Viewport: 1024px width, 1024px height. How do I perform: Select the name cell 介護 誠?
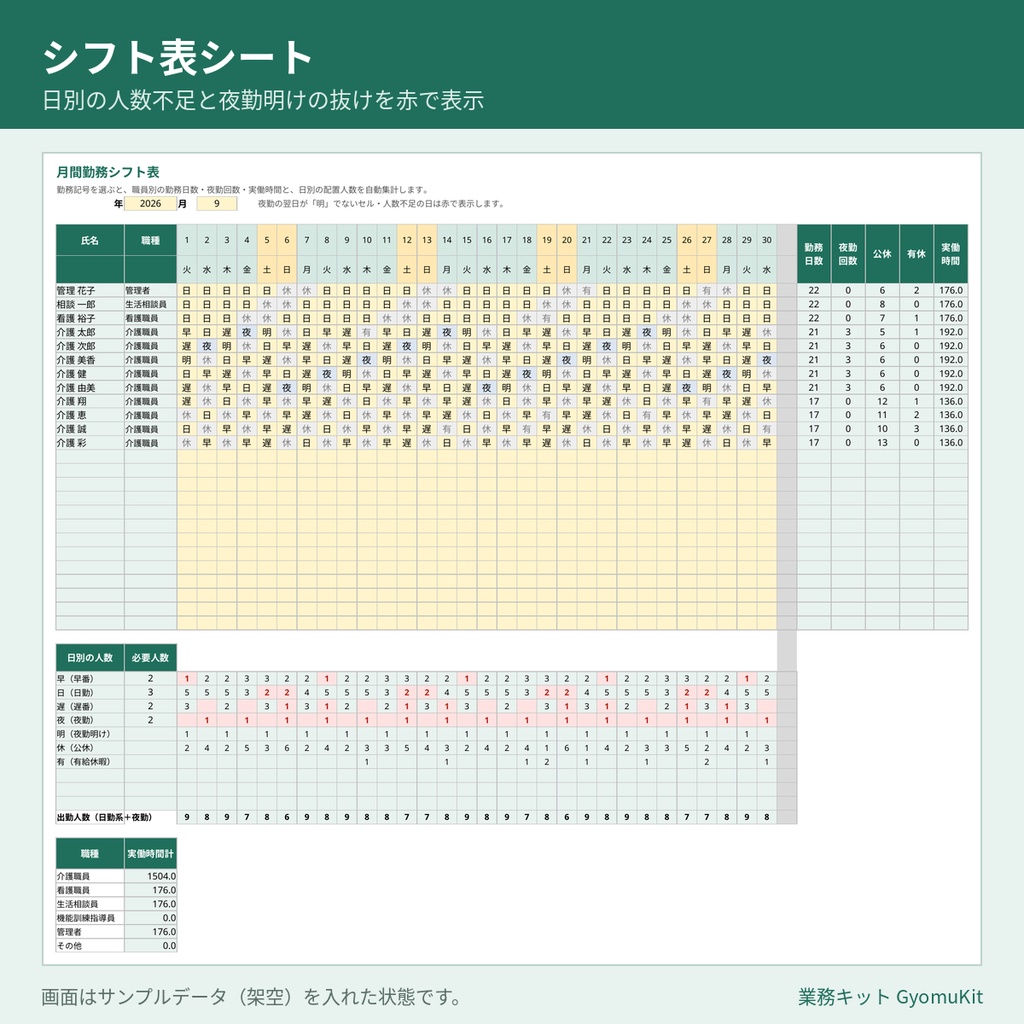pyautogui.click(x=90, y=429)
